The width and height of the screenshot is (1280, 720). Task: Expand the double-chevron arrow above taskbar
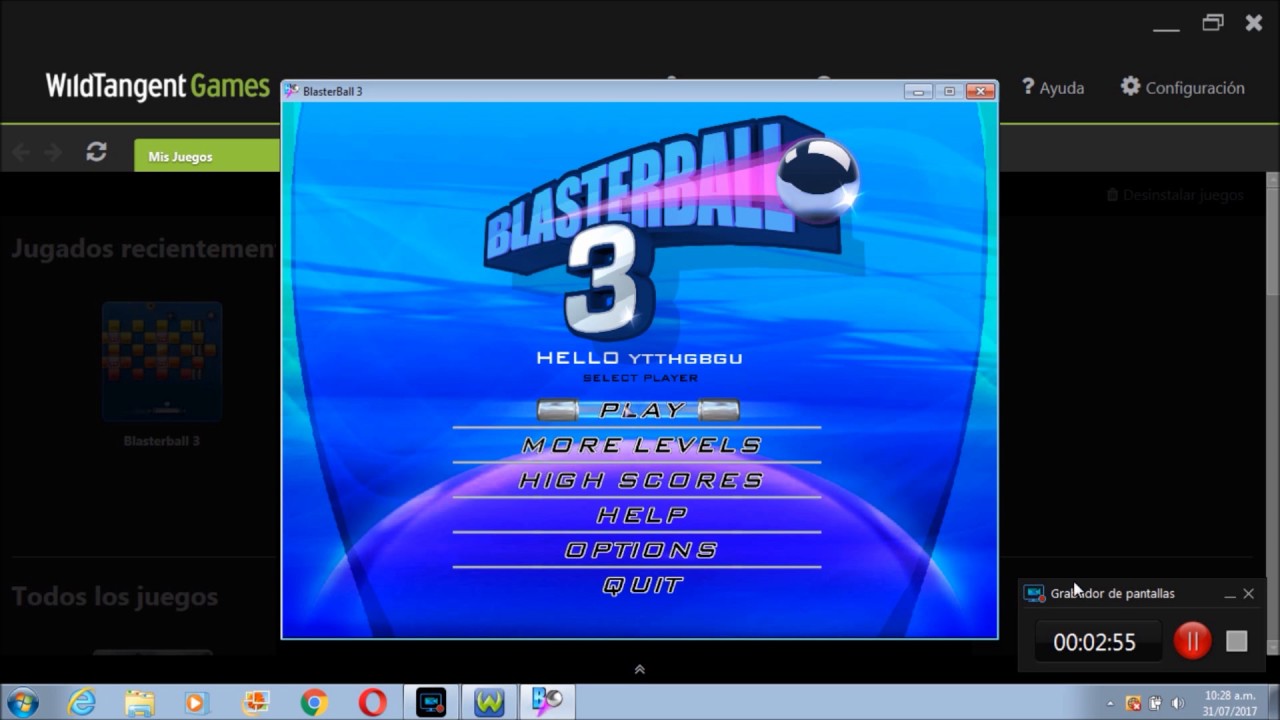[x=640, y=669]
